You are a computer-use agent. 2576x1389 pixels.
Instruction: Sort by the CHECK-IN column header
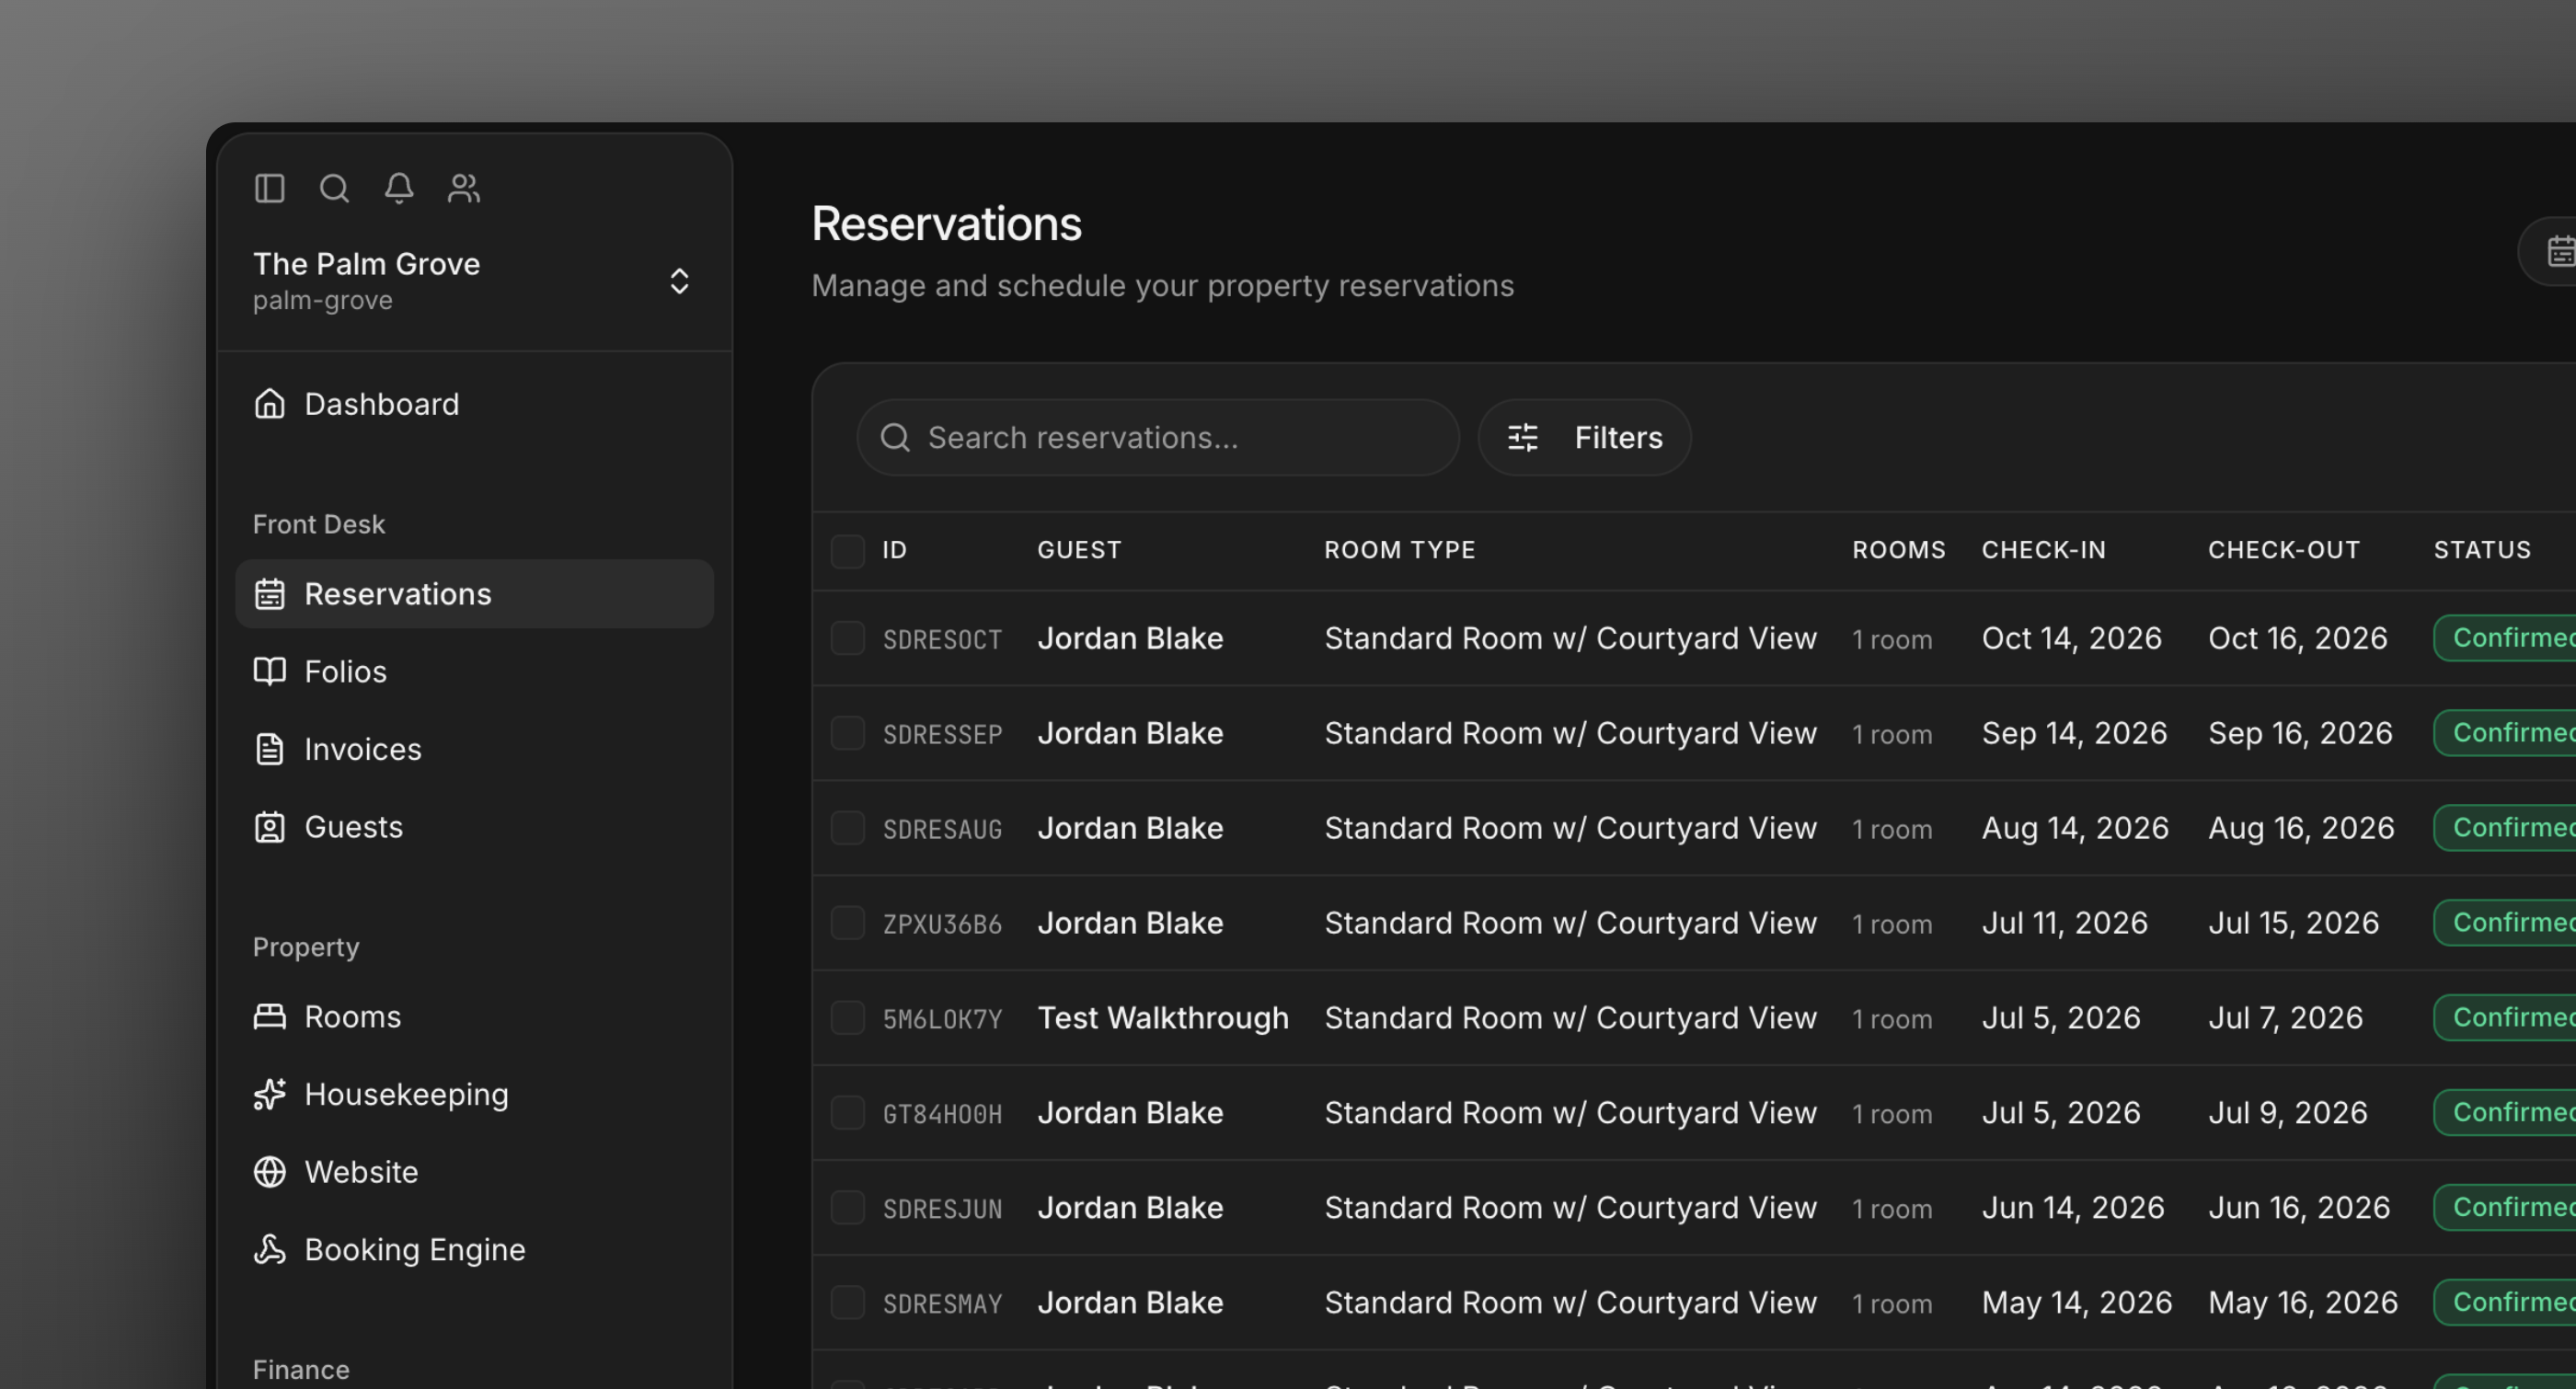(2043, 550)
